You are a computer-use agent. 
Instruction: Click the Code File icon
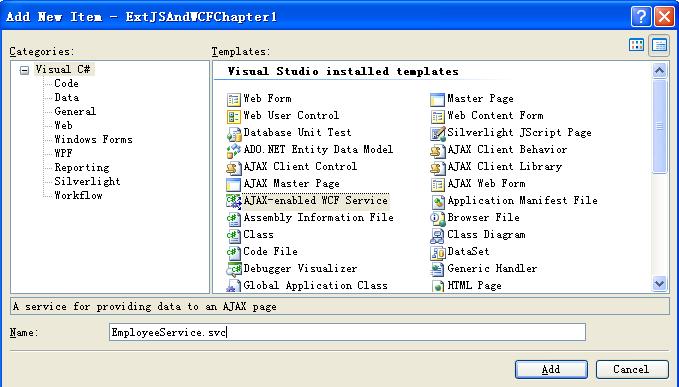(x=234, y=252)
